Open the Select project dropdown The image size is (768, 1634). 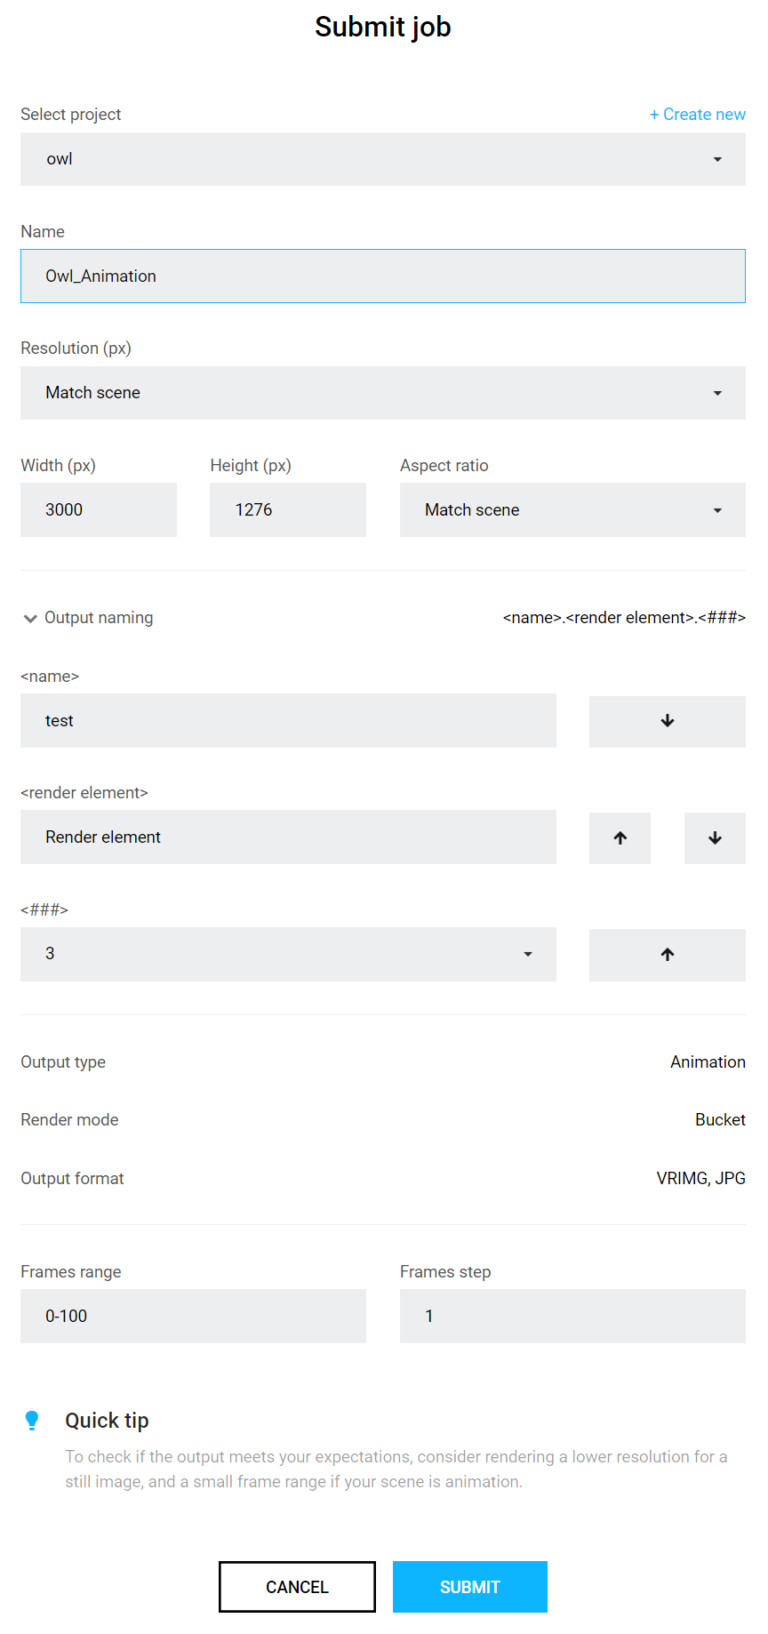[382, 159]
